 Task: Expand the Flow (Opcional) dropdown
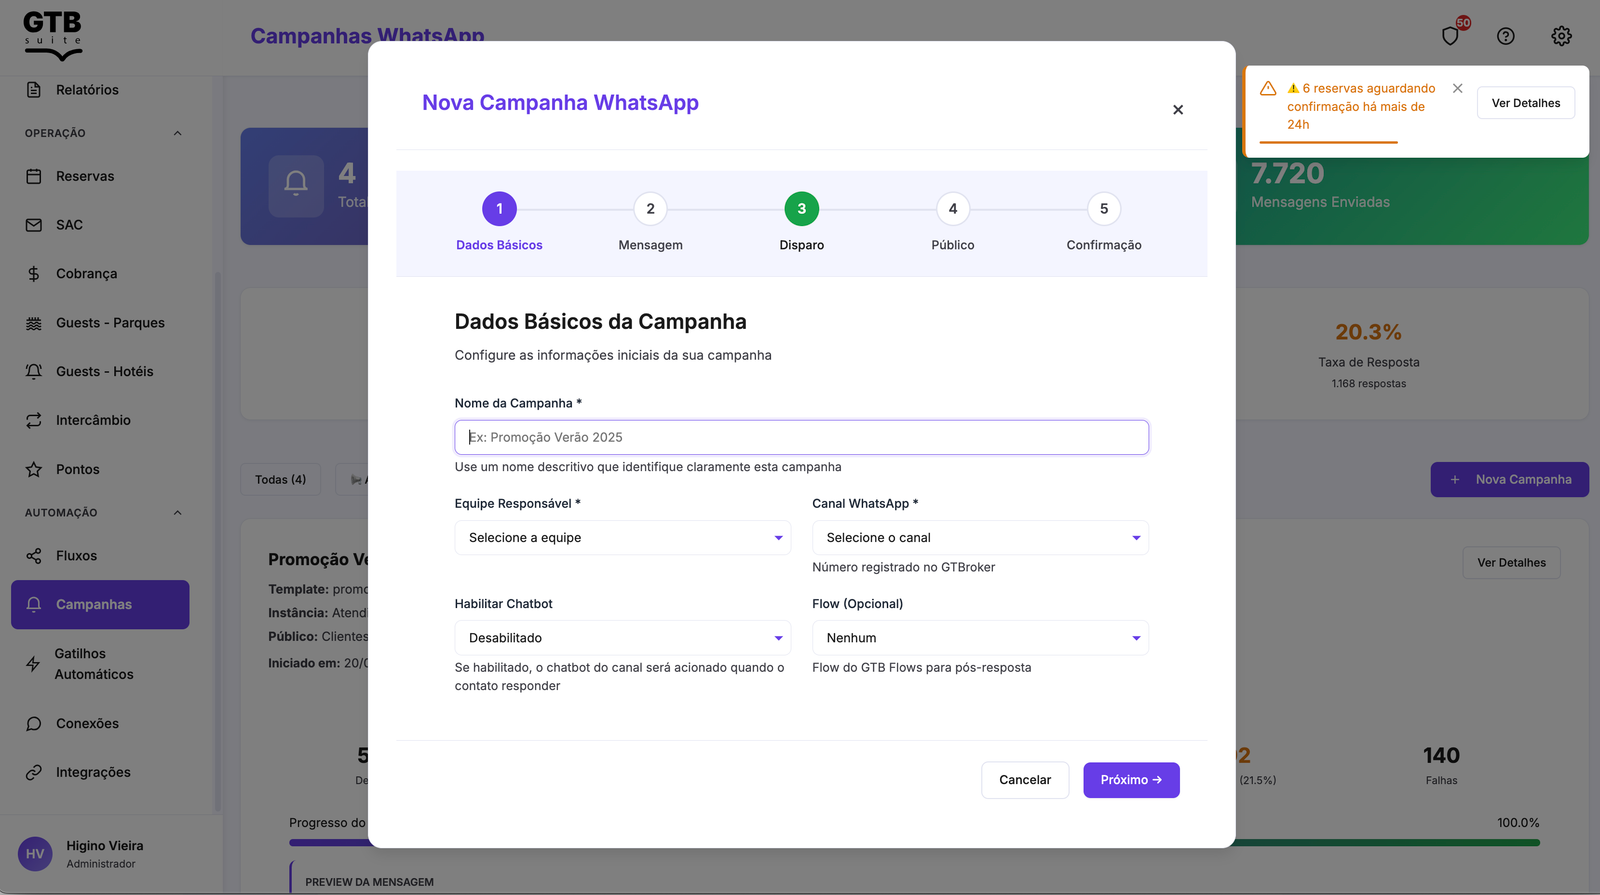tap(980, 638)
